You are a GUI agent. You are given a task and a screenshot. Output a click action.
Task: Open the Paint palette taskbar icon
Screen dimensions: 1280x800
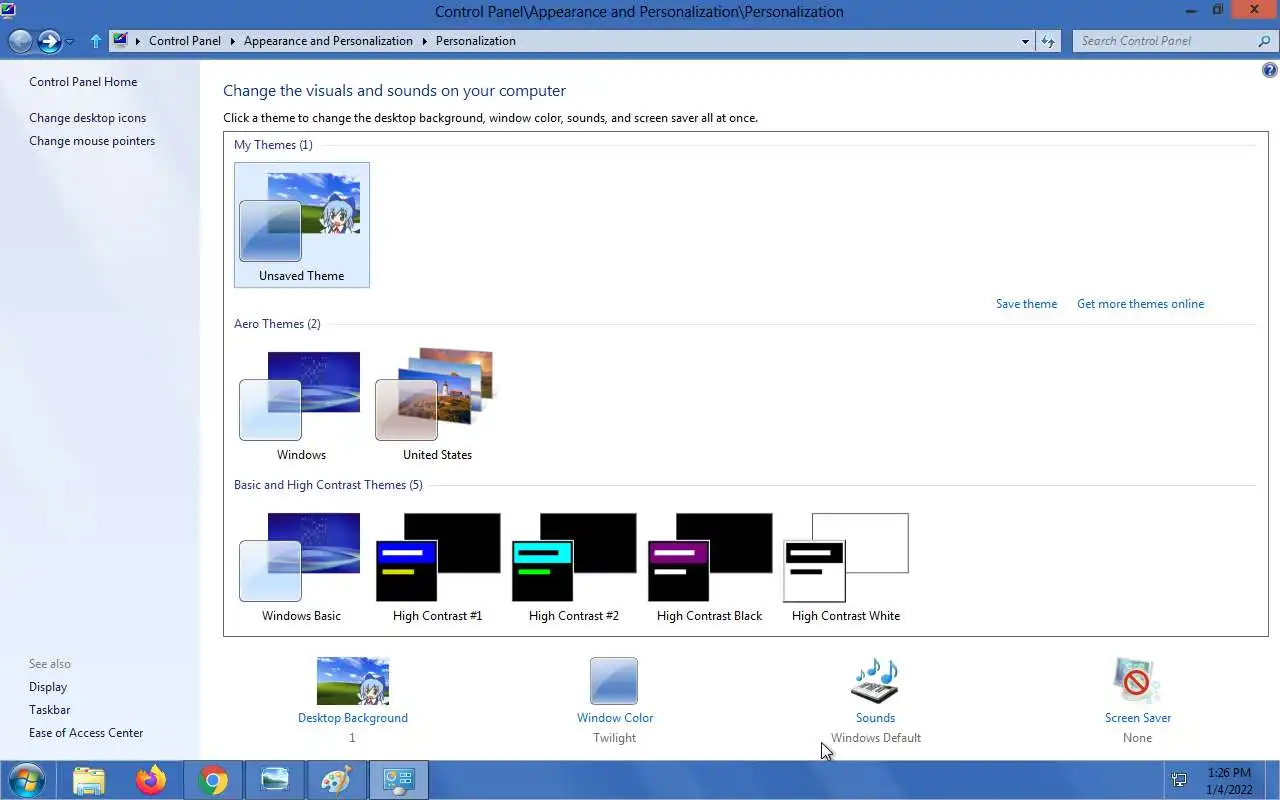tap(336, 780)
